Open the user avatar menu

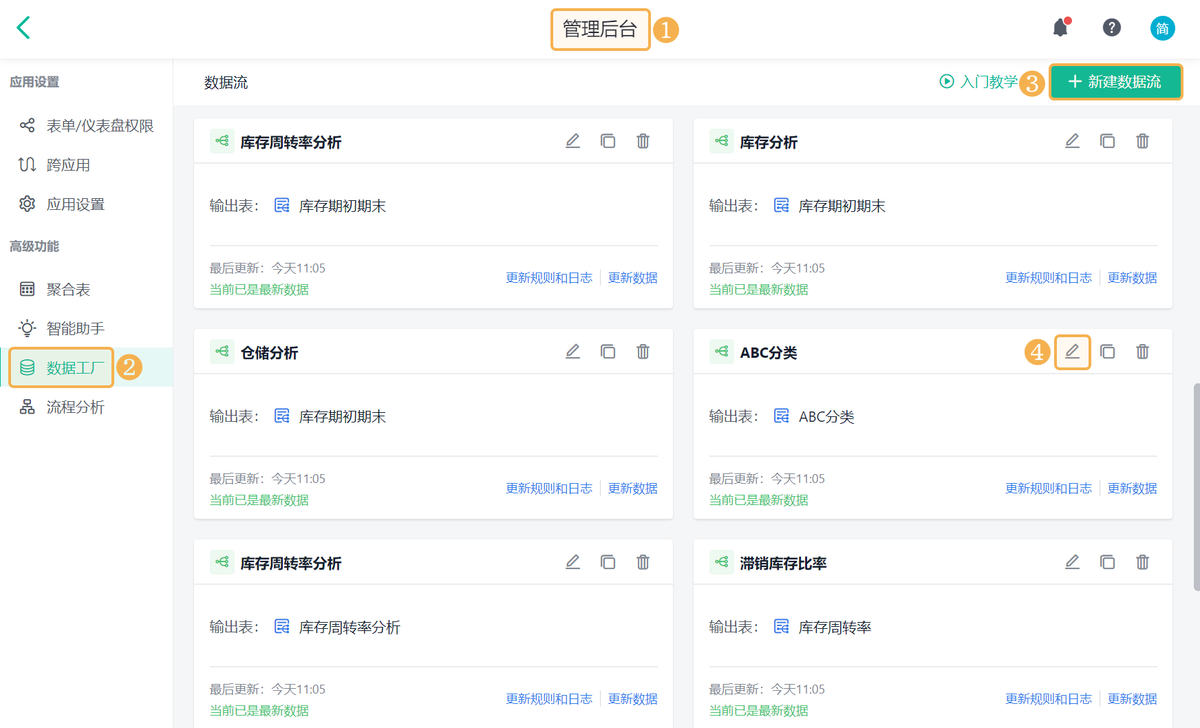click(x=1162, y=28)
